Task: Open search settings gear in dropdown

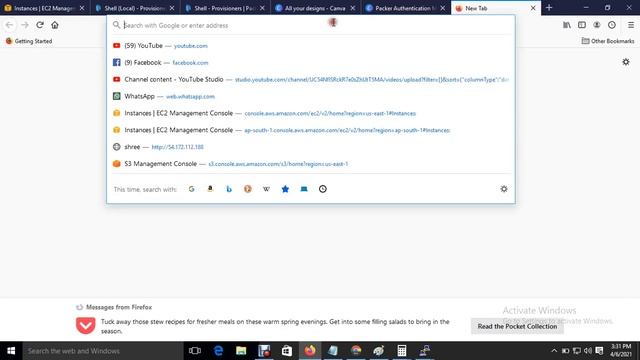Action: point(504,189)
